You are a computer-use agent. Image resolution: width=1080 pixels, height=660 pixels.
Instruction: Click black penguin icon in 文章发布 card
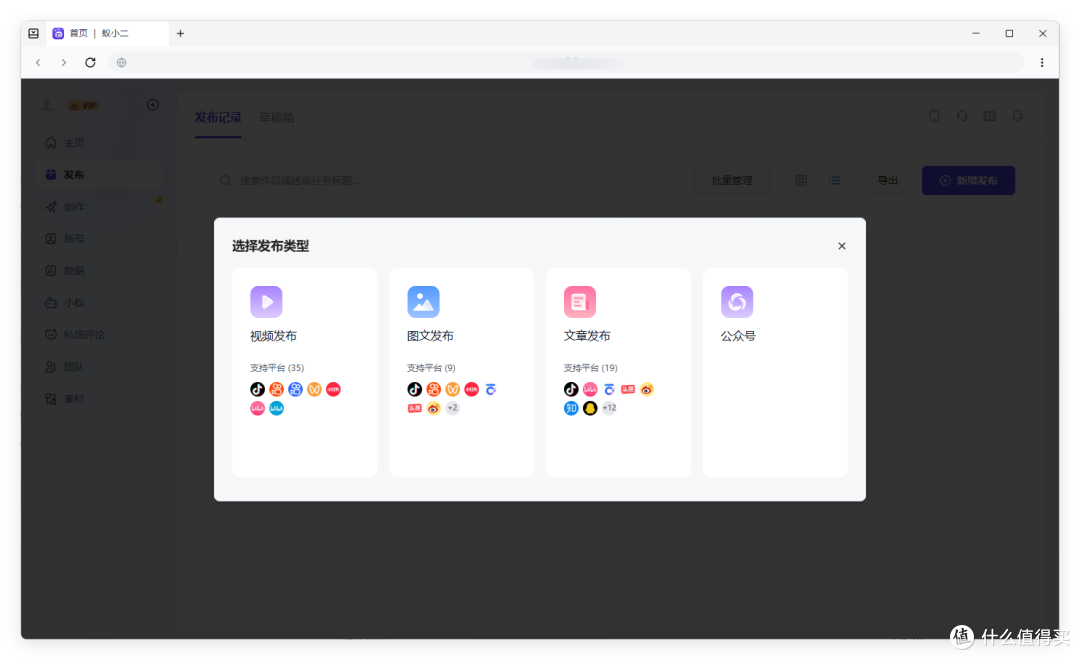590,408
